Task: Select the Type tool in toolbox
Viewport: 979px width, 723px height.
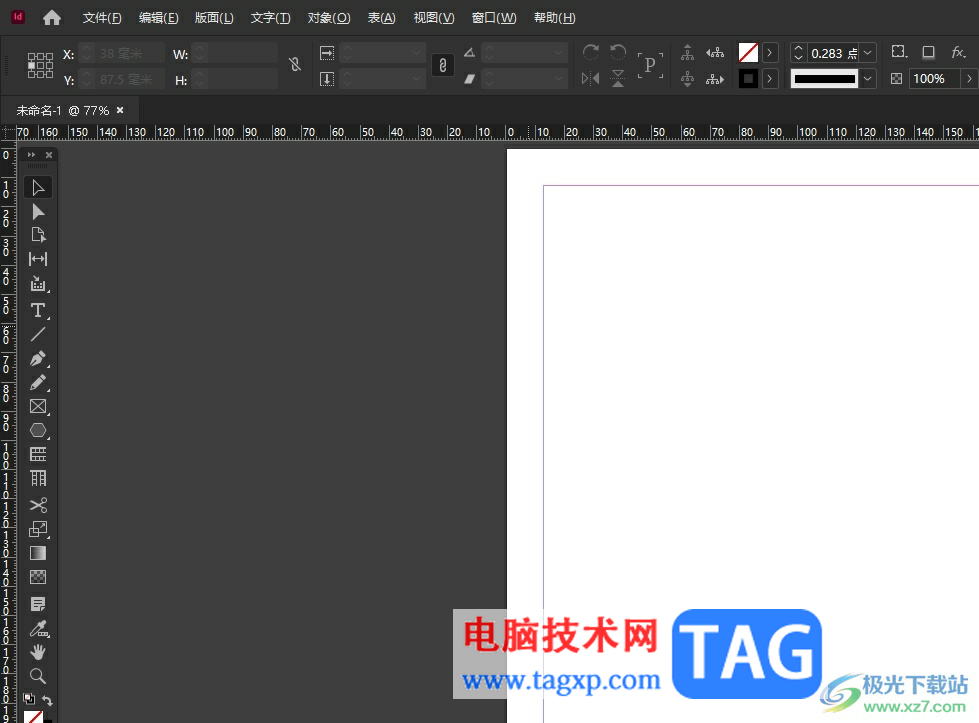Action: [x=38, y=310]
